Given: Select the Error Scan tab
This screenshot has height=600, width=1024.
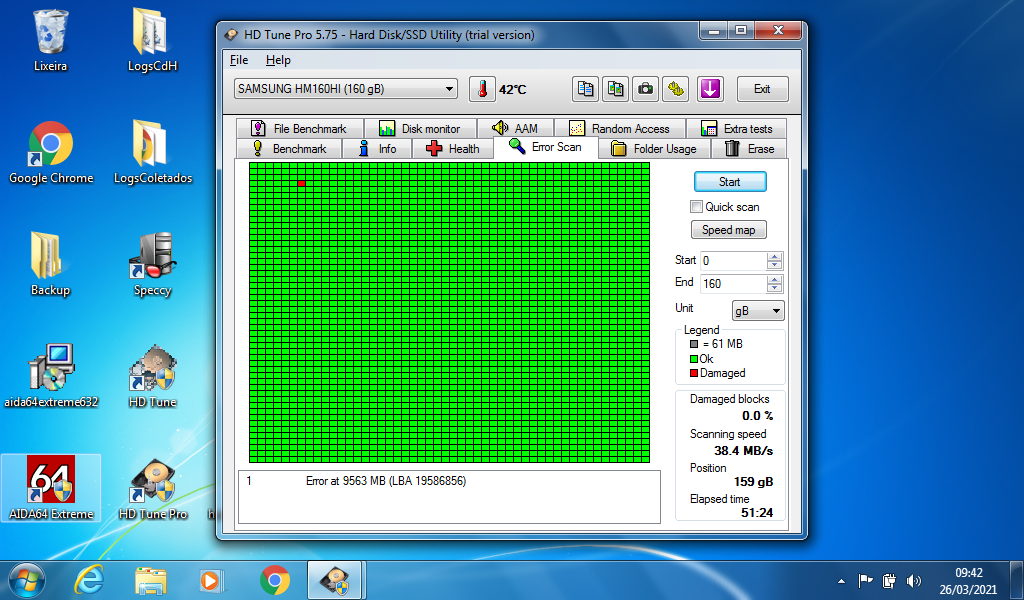Looking at the screenshot, I should [545, 148].
